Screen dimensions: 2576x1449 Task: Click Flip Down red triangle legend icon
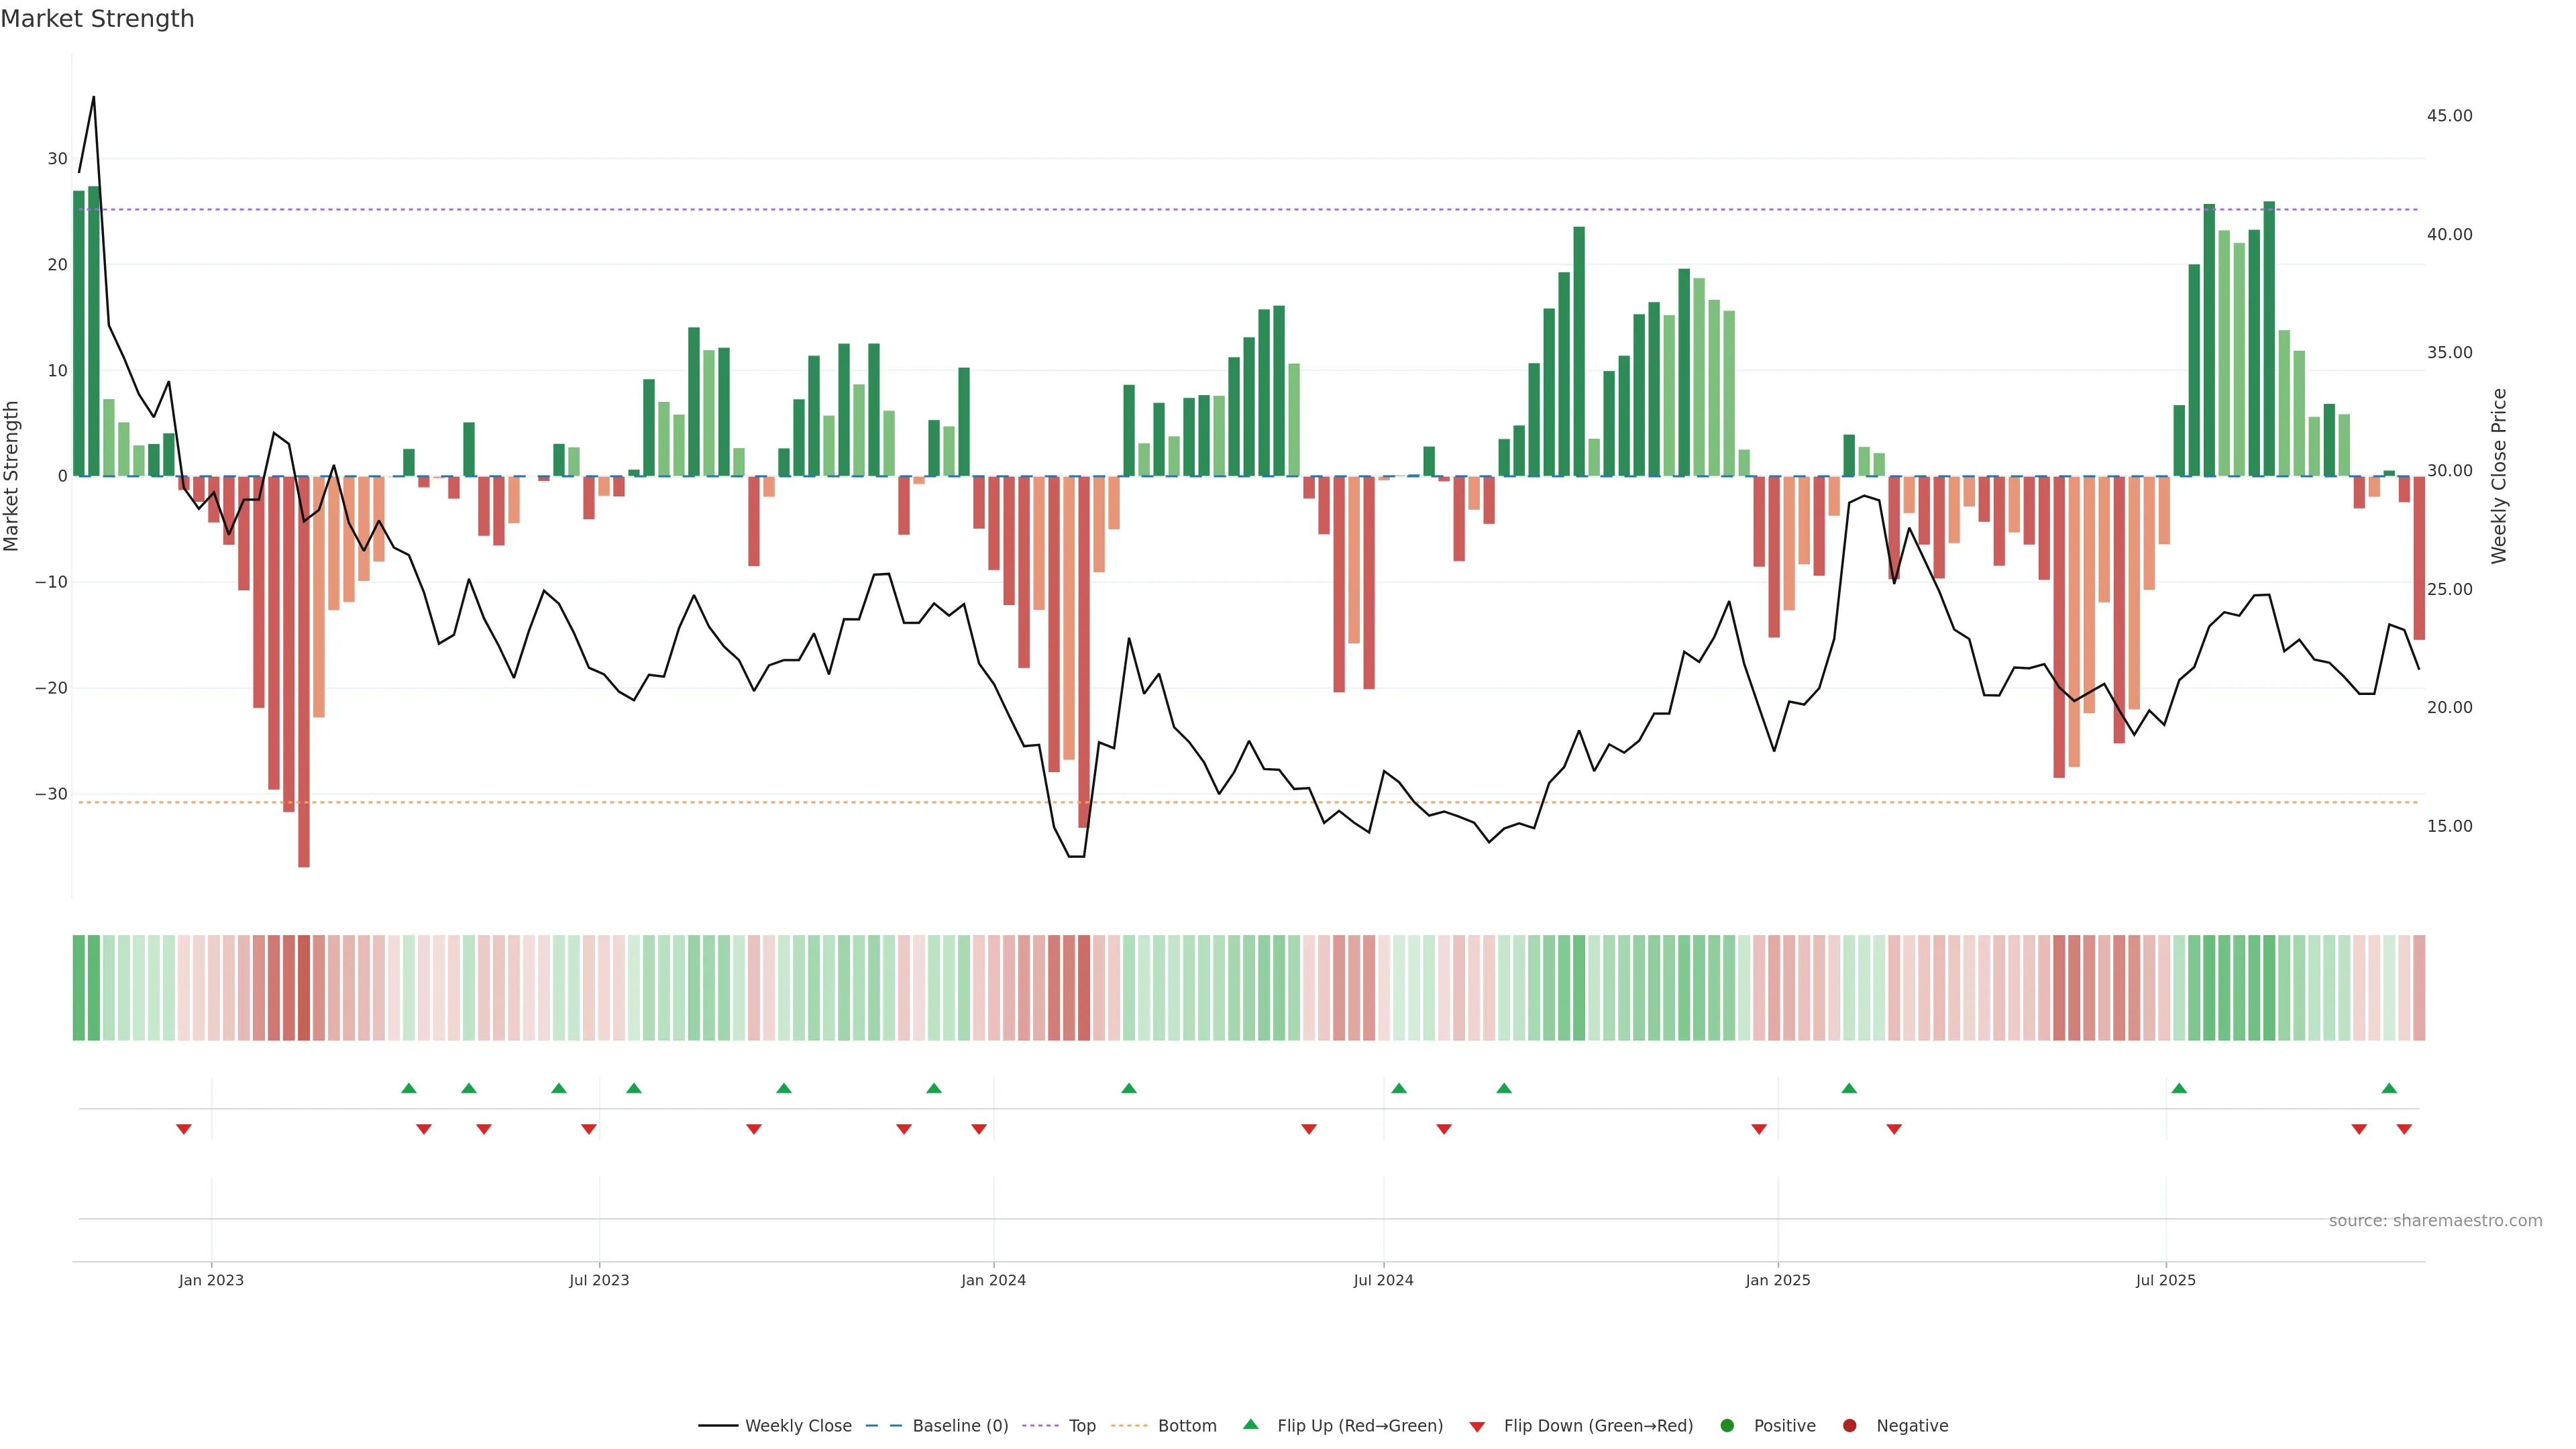pyautogui.click(x=1477, y=1427)
